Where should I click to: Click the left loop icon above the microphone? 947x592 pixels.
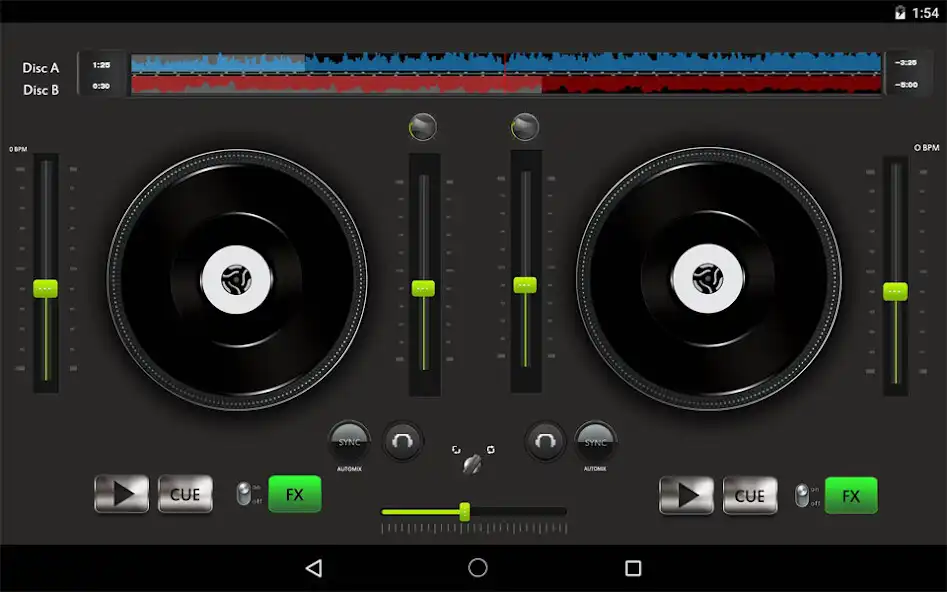456,449
